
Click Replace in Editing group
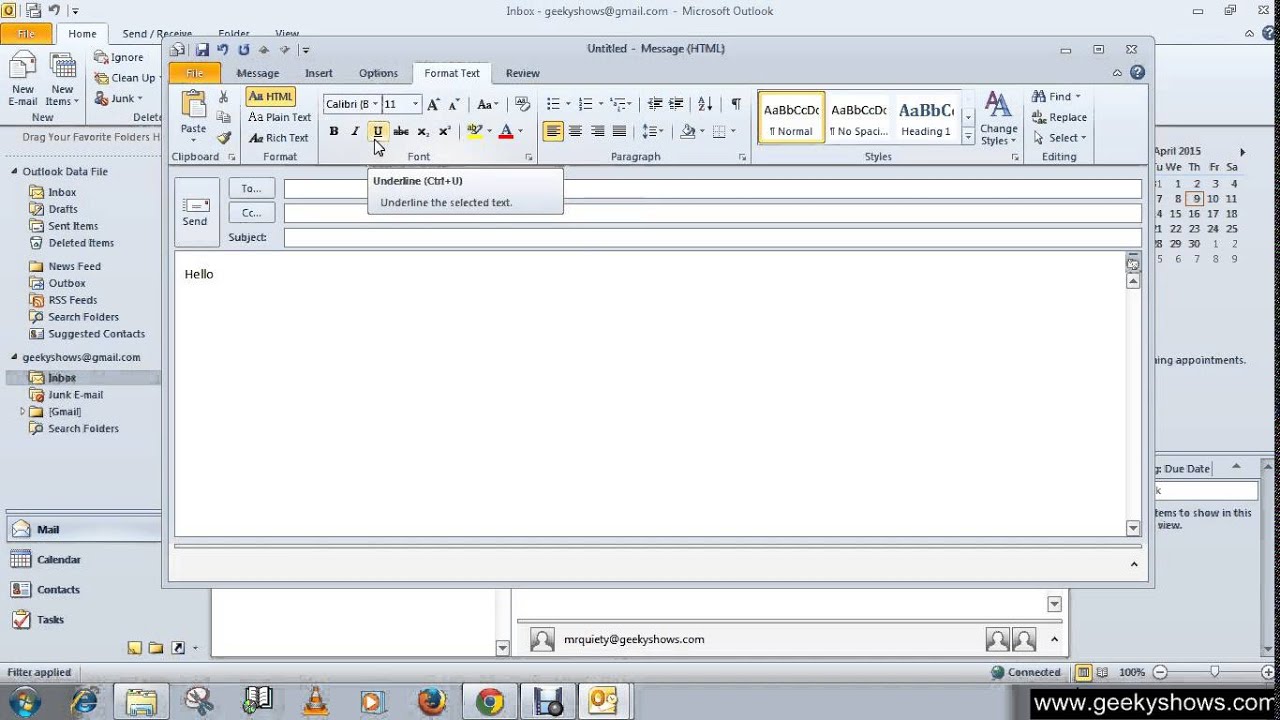(1060, 117)
